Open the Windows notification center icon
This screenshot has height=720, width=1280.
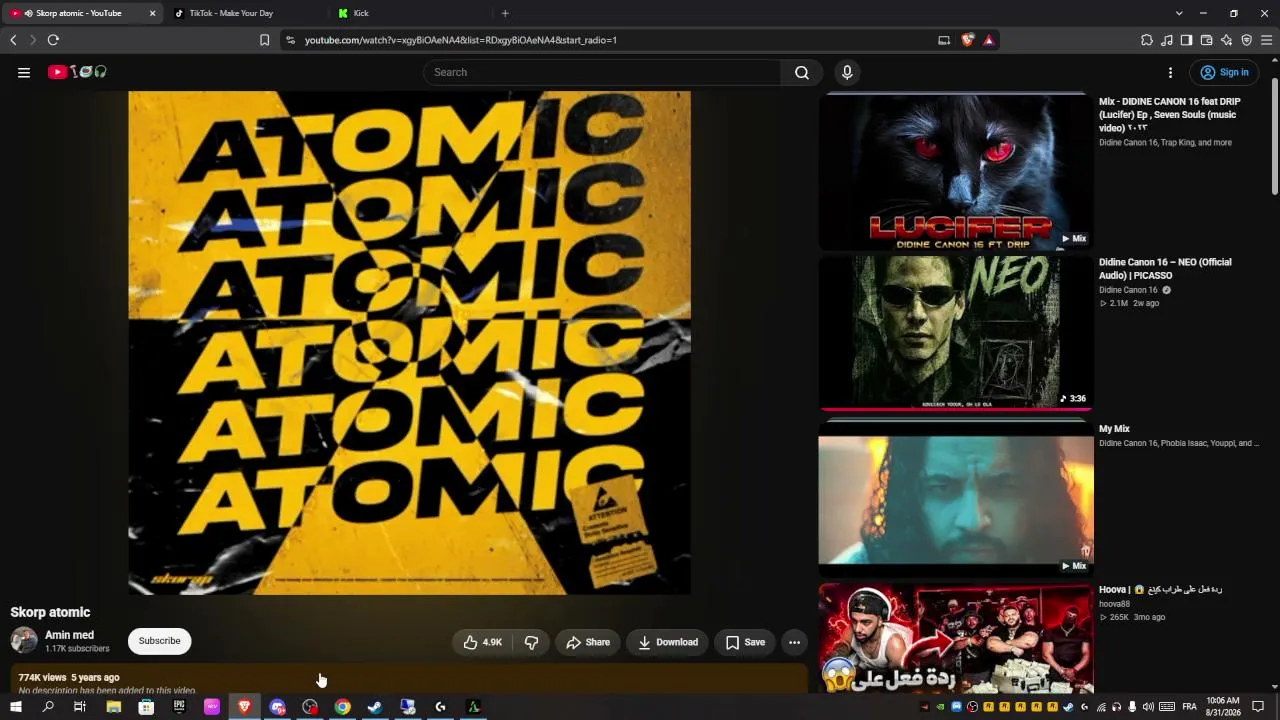coord(1258,707)
